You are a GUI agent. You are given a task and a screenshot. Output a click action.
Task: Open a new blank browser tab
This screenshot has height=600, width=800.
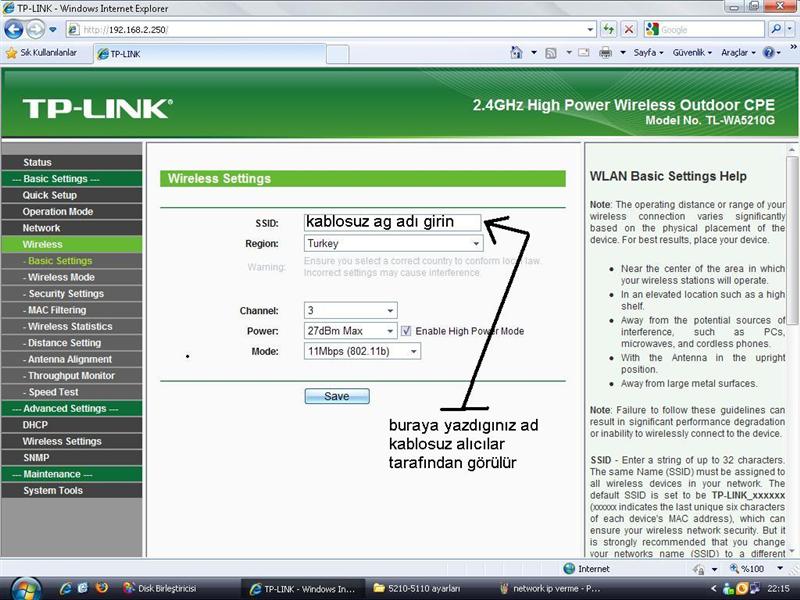pyautogui.click(x=337, y=54)
